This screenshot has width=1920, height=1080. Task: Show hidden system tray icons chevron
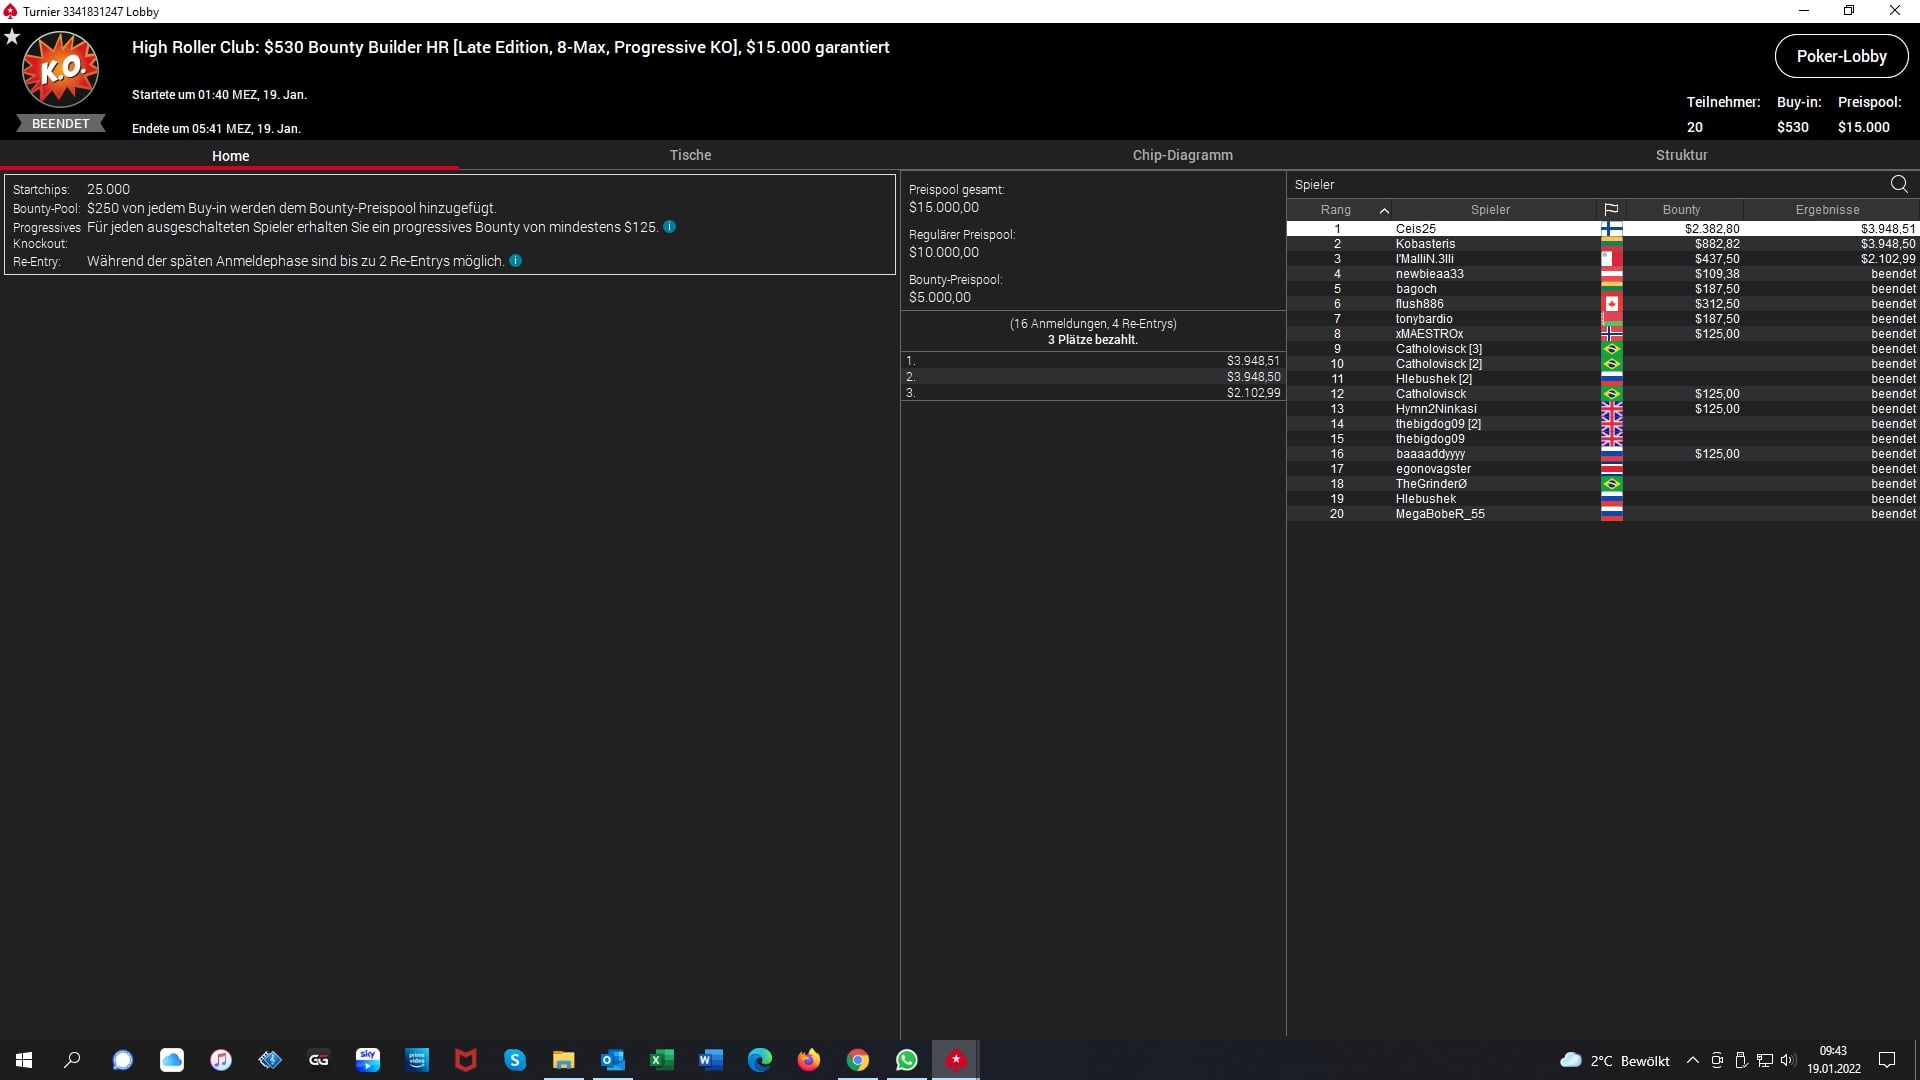(1692, 1061)
